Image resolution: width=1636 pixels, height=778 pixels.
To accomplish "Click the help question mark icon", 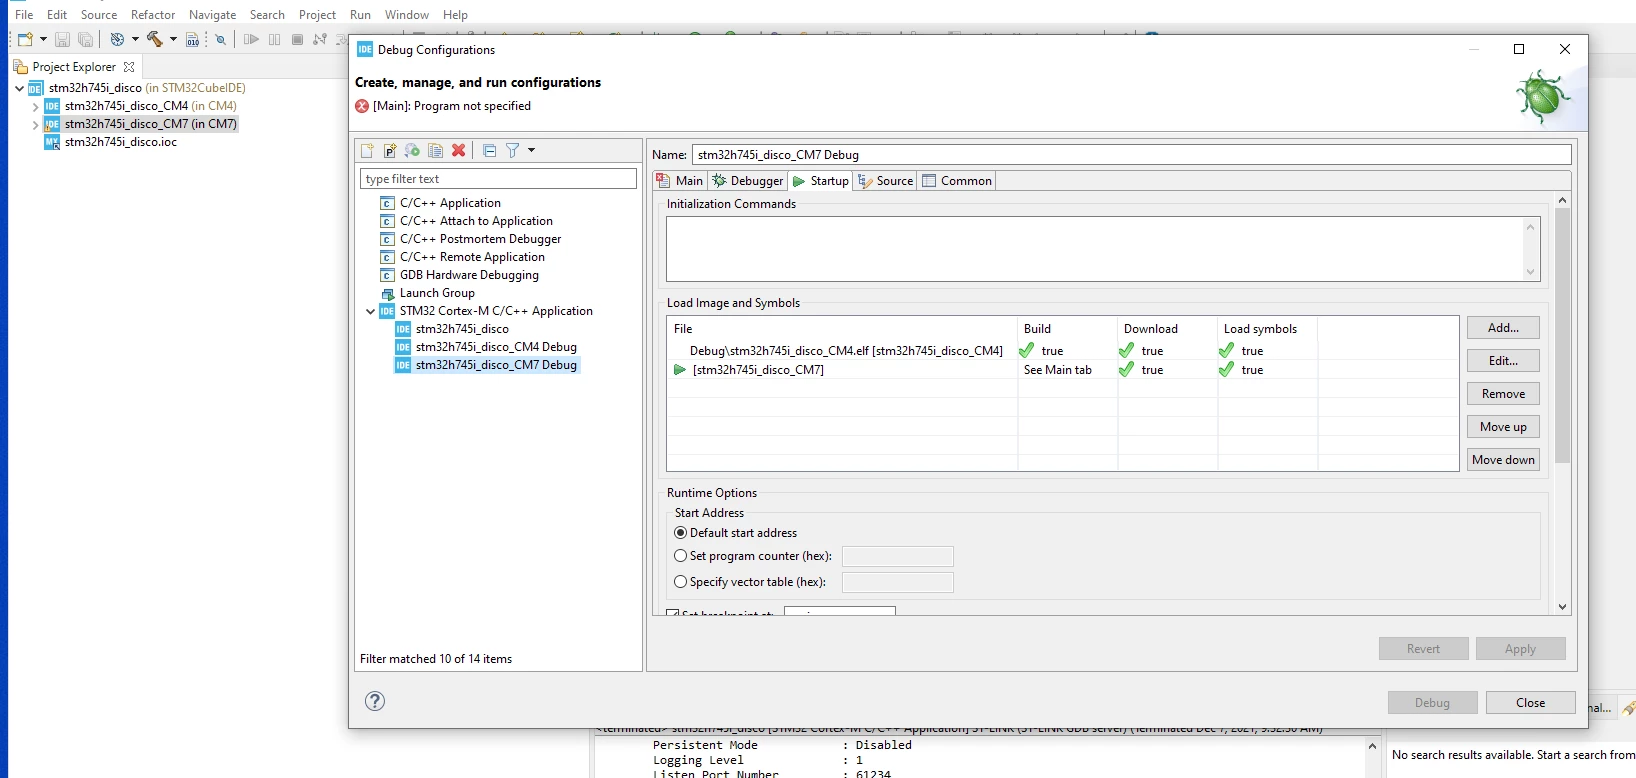I will [x=375, y=701].
